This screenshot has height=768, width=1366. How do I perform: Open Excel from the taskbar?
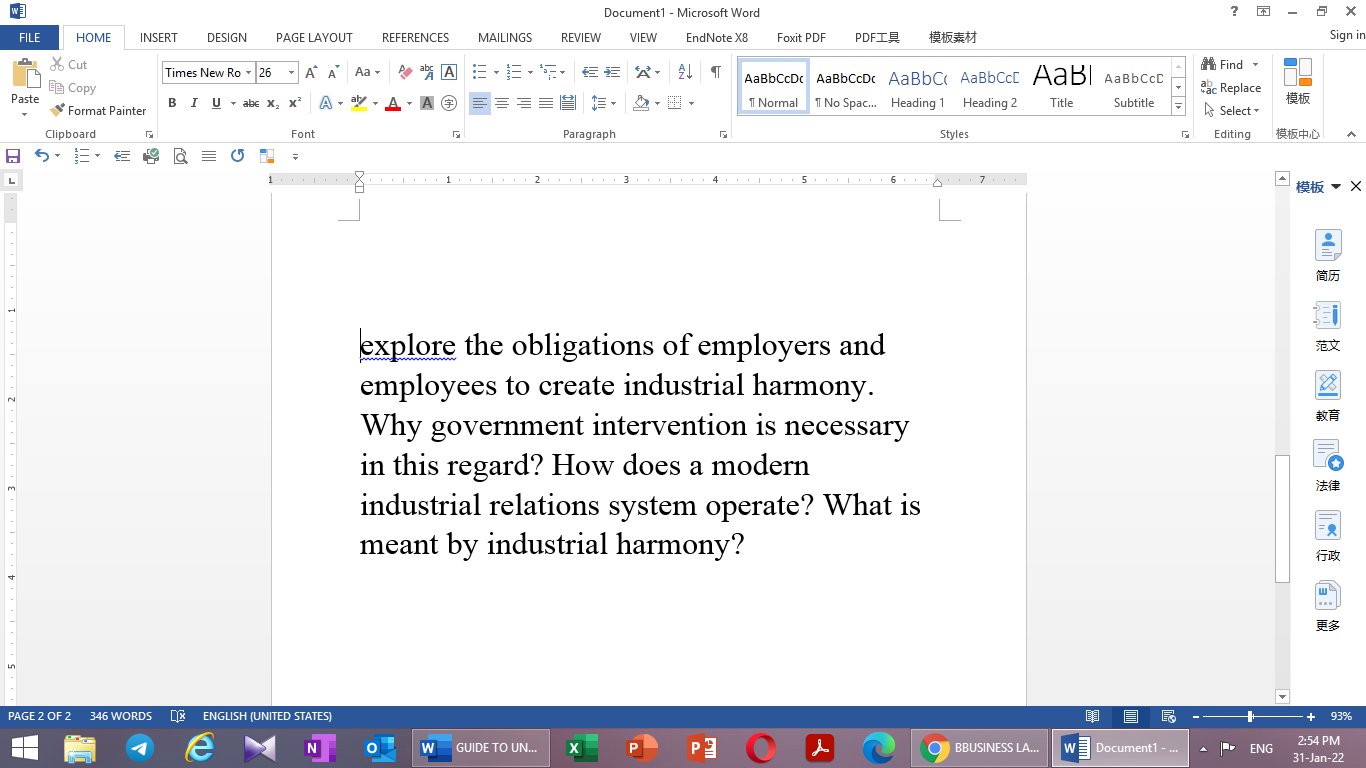(x=580, y=747)
